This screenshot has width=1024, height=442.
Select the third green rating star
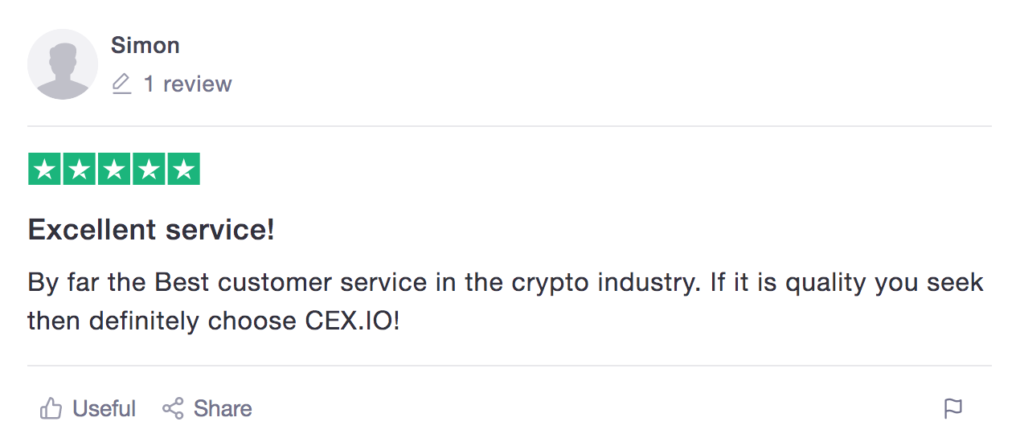point(114,169)
